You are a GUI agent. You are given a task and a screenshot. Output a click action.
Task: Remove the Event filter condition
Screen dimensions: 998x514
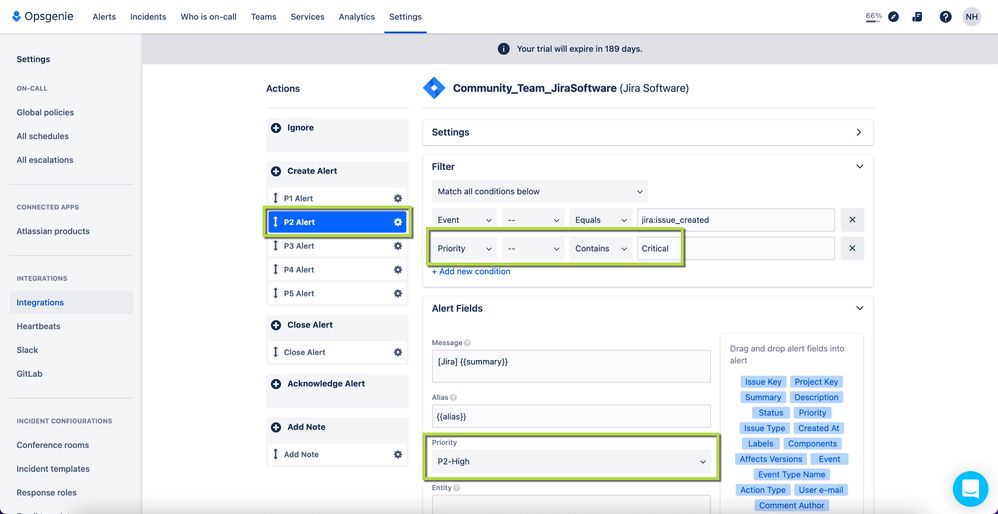852,220
